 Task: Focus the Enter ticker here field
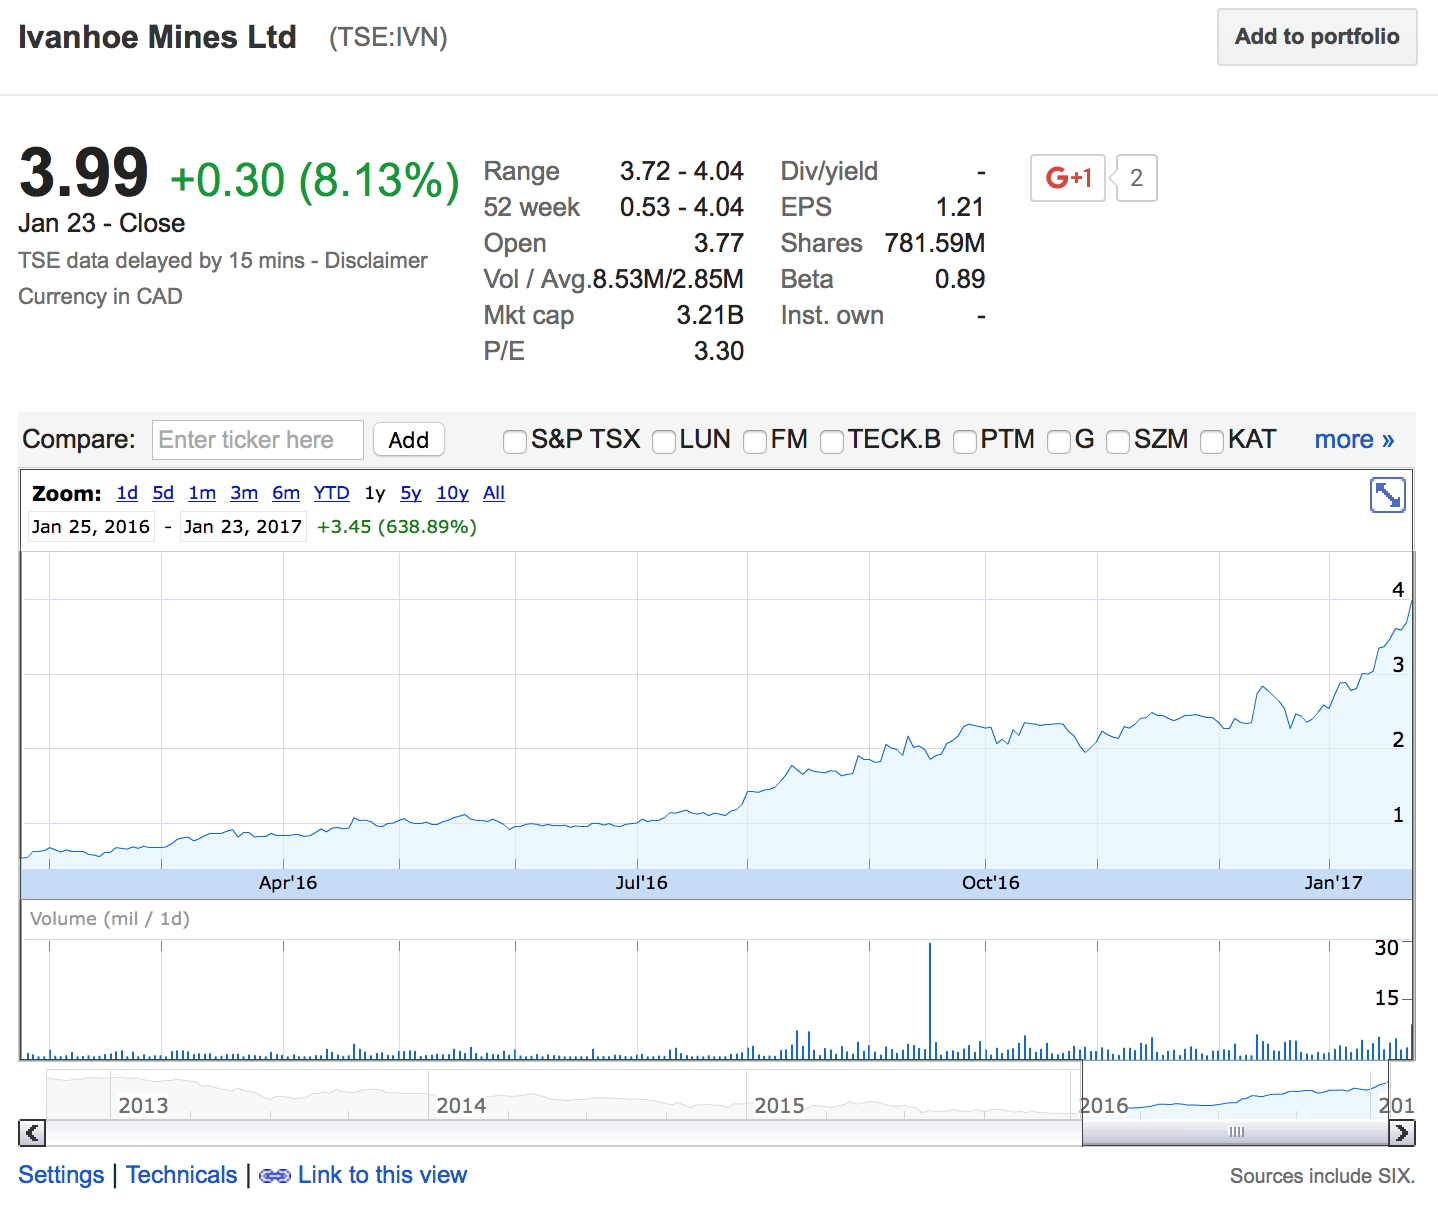click(257, 440)
